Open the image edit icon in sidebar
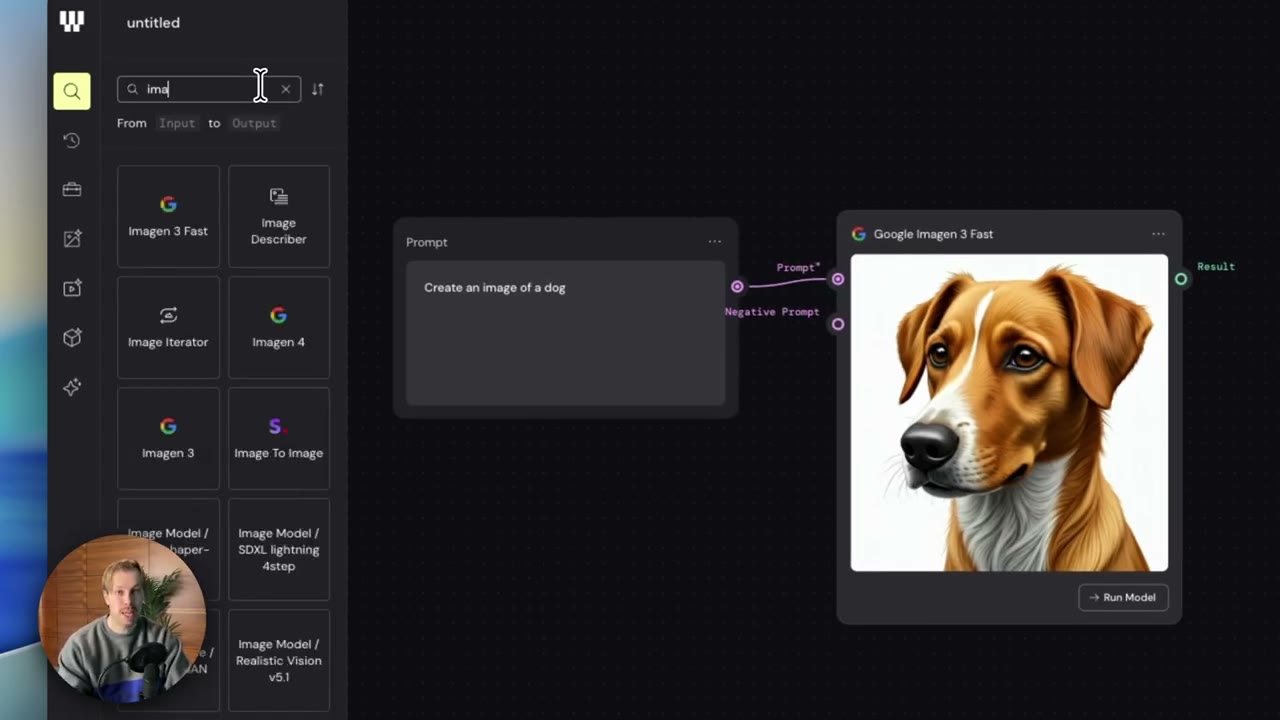This screenshot has width=1280, height=720. tap(72, 239)
